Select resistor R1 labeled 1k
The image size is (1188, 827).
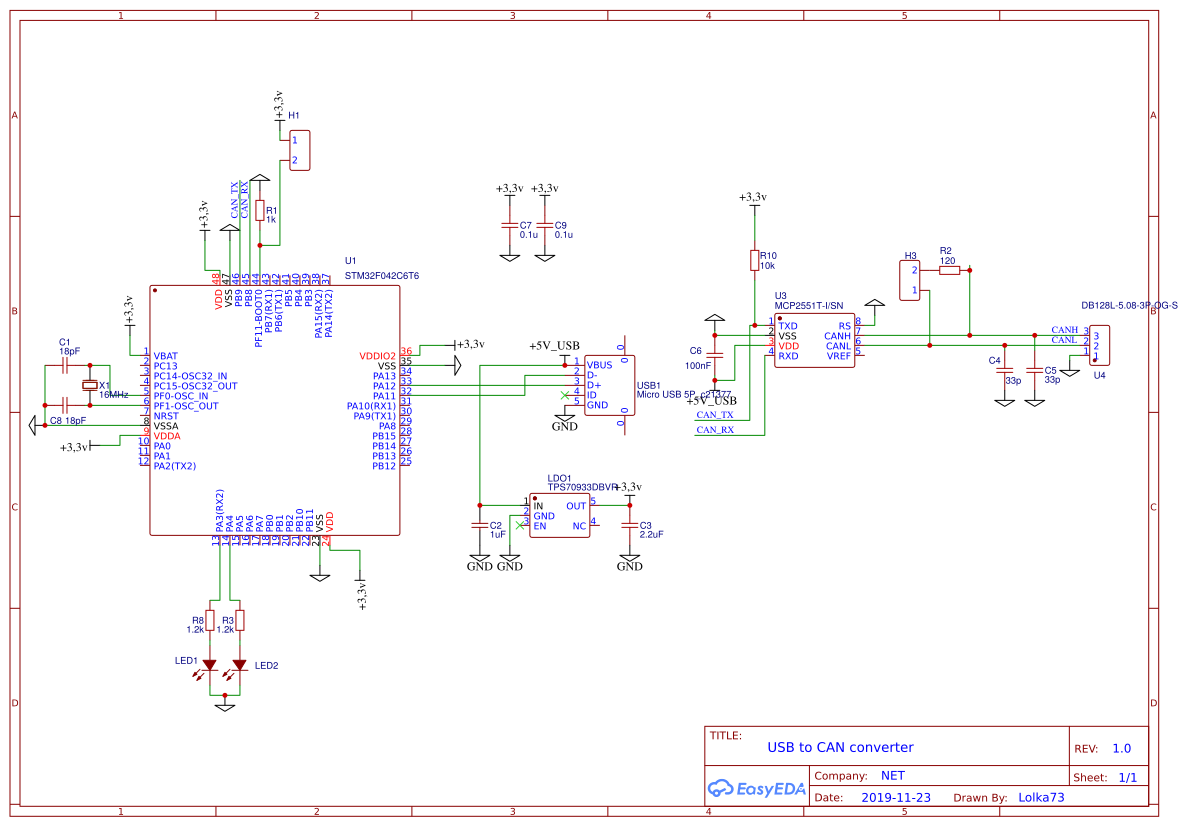click(x=262, y=212)
